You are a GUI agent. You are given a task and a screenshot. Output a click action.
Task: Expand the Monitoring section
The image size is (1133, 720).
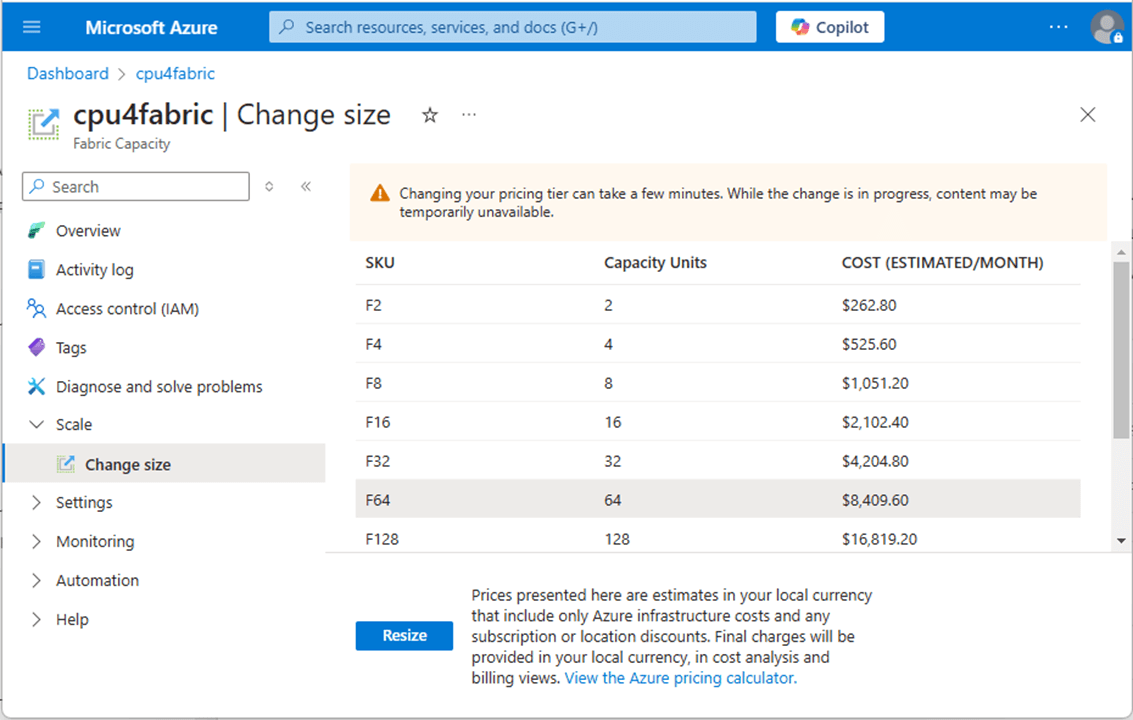coord(94,541)
